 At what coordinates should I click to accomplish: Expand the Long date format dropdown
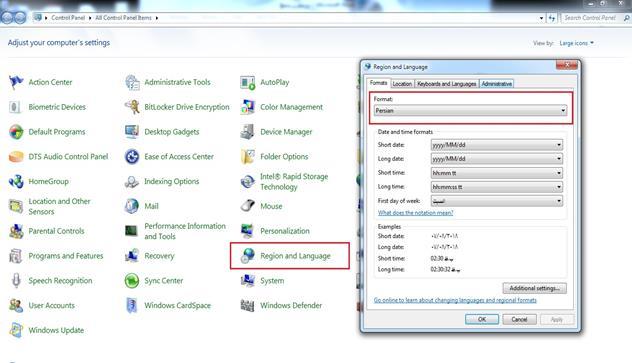pos(497,159)
